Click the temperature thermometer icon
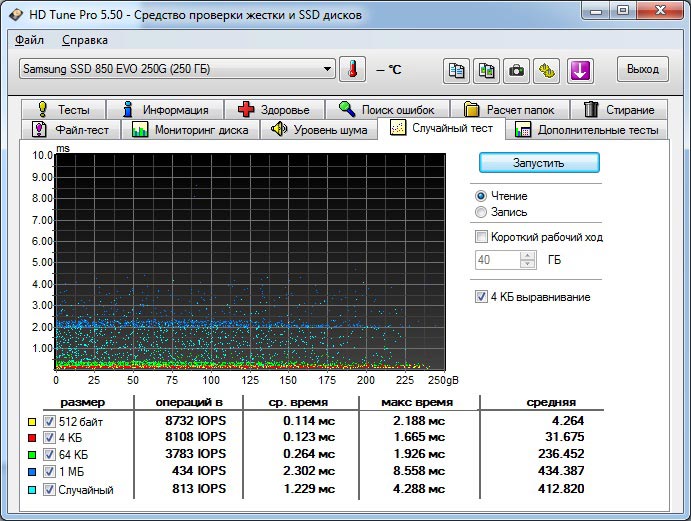691x521 pixels. click(x=353, y=69)
